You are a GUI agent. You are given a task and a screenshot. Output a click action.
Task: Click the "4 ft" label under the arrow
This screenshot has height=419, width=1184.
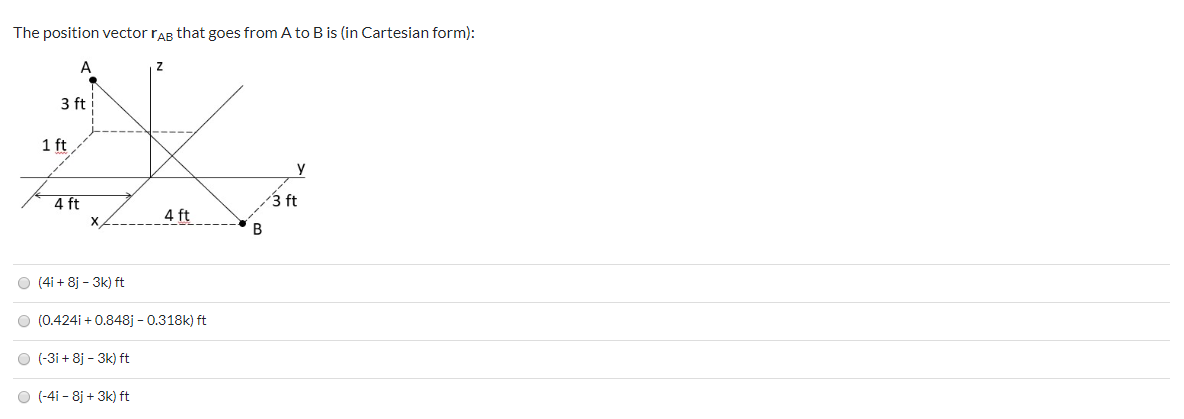tap(67, 204)
